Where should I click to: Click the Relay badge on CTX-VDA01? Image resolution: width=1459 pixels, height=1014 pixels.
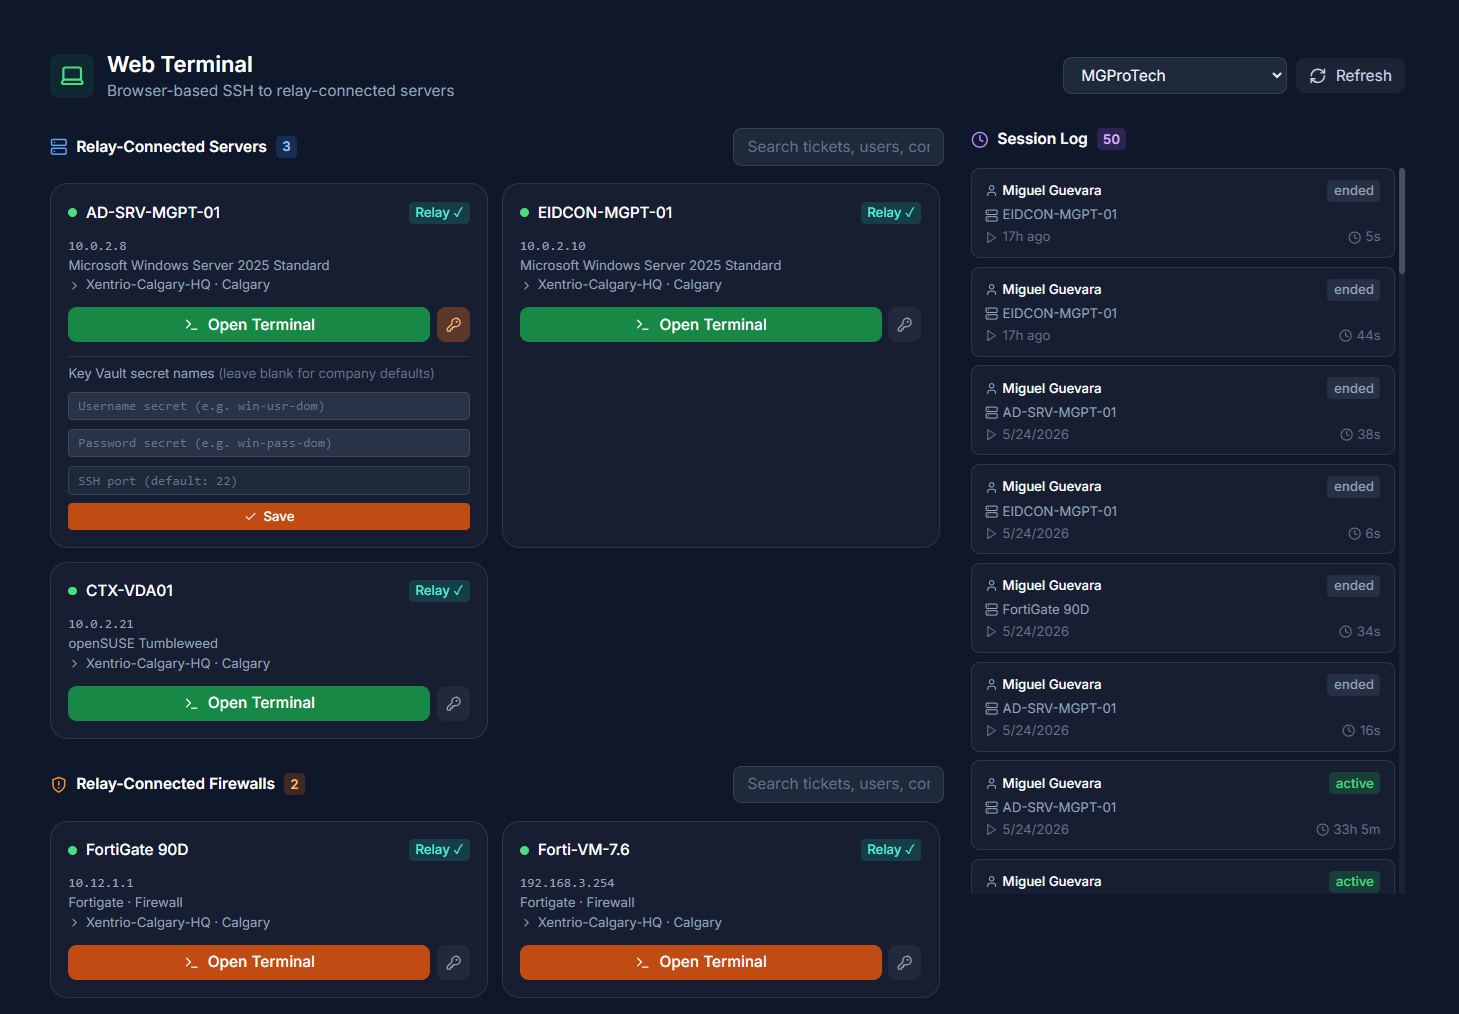tap(439, 590)
